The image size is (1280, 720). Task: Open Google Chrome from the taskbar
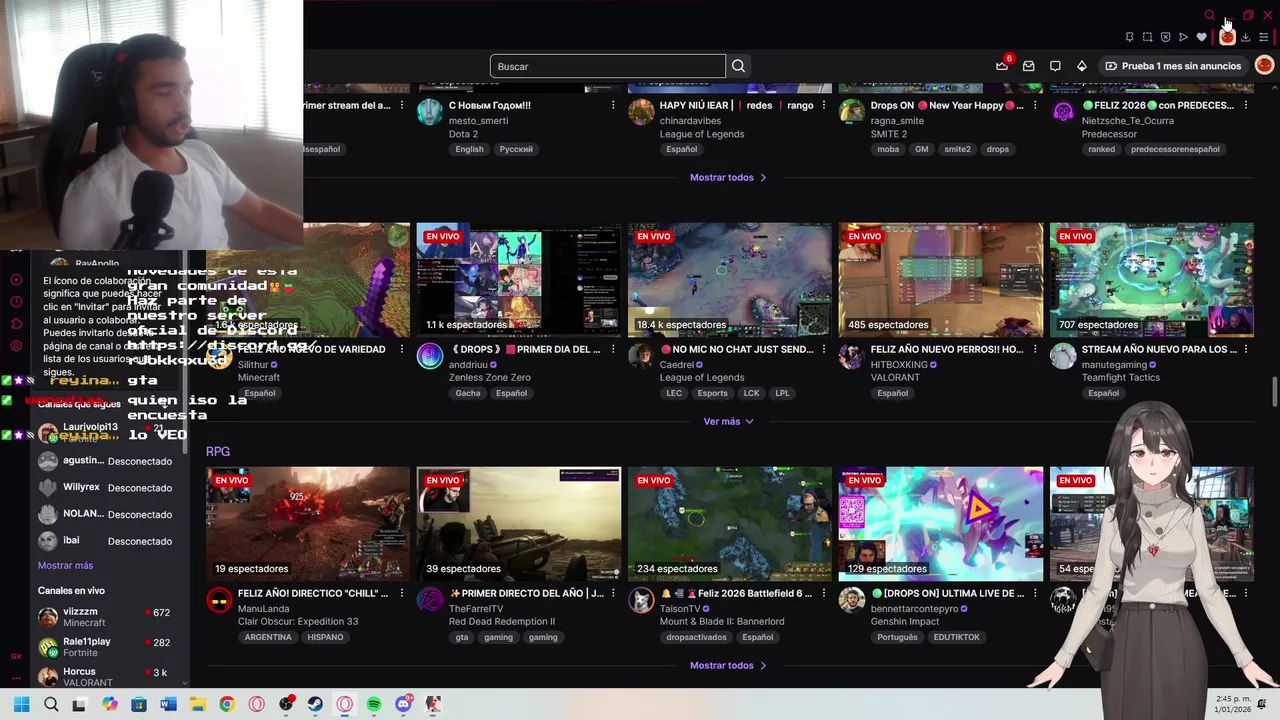[227, 704]
